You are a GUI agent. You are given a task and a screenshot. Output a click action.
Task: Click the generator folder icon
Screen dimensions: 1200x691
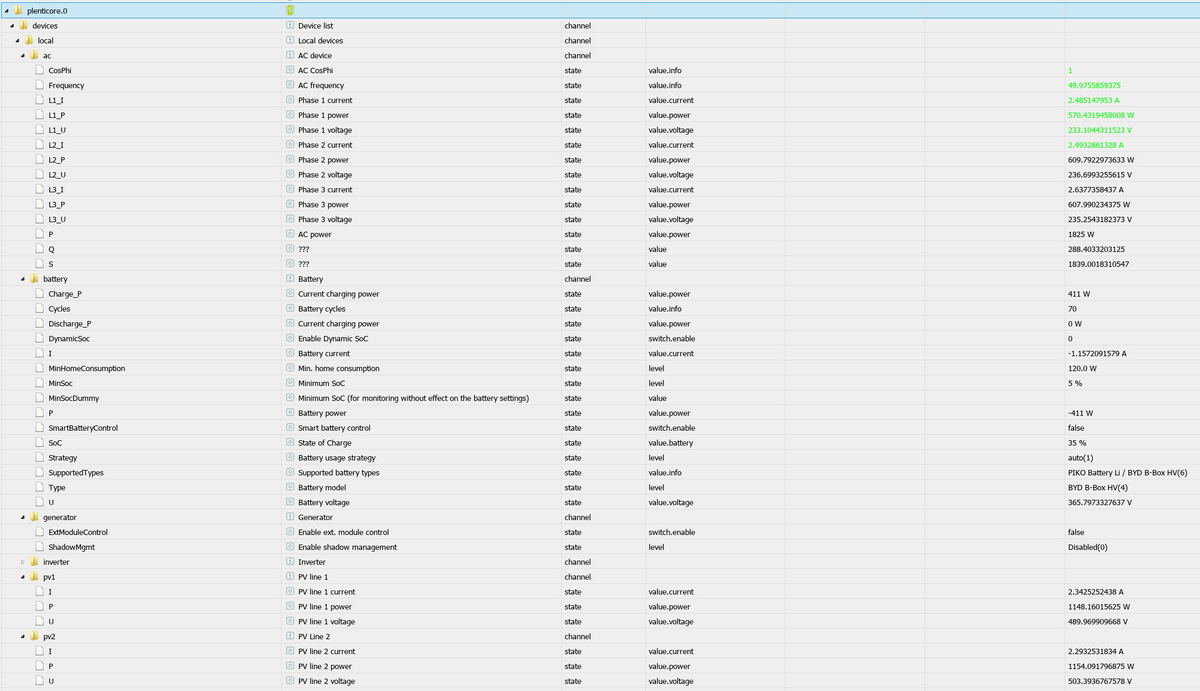click(34, 517)
